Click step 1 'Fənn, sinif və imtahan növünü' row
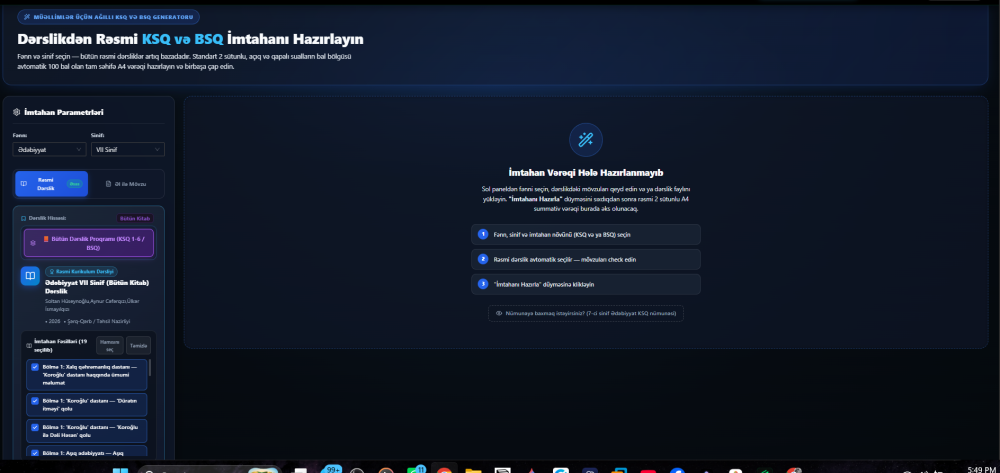Image resolution: width=1000 pixels, height=473 pixels. point(585,234)
